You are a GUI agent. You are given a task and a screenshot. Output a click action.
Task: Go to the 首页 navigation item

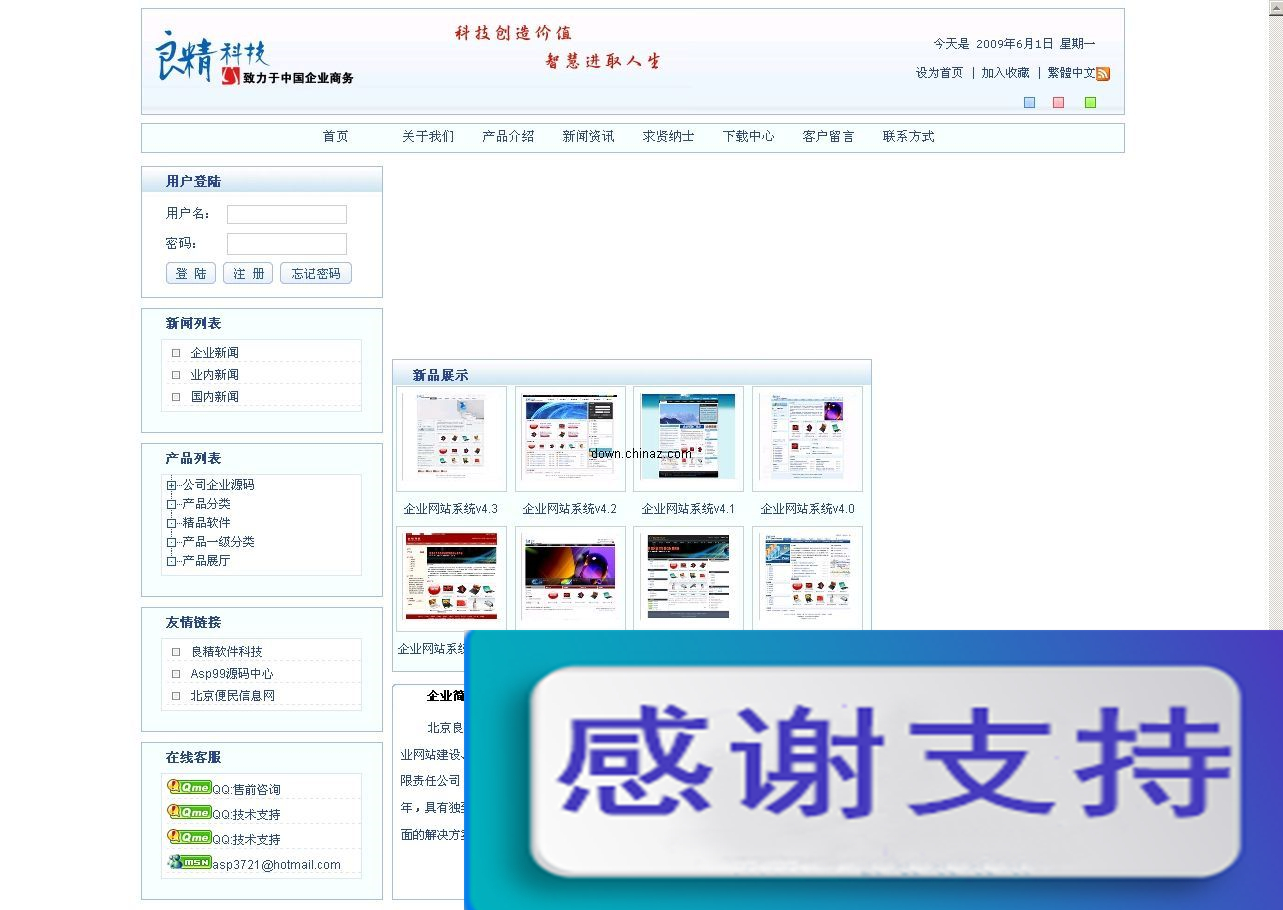point(336,137)
